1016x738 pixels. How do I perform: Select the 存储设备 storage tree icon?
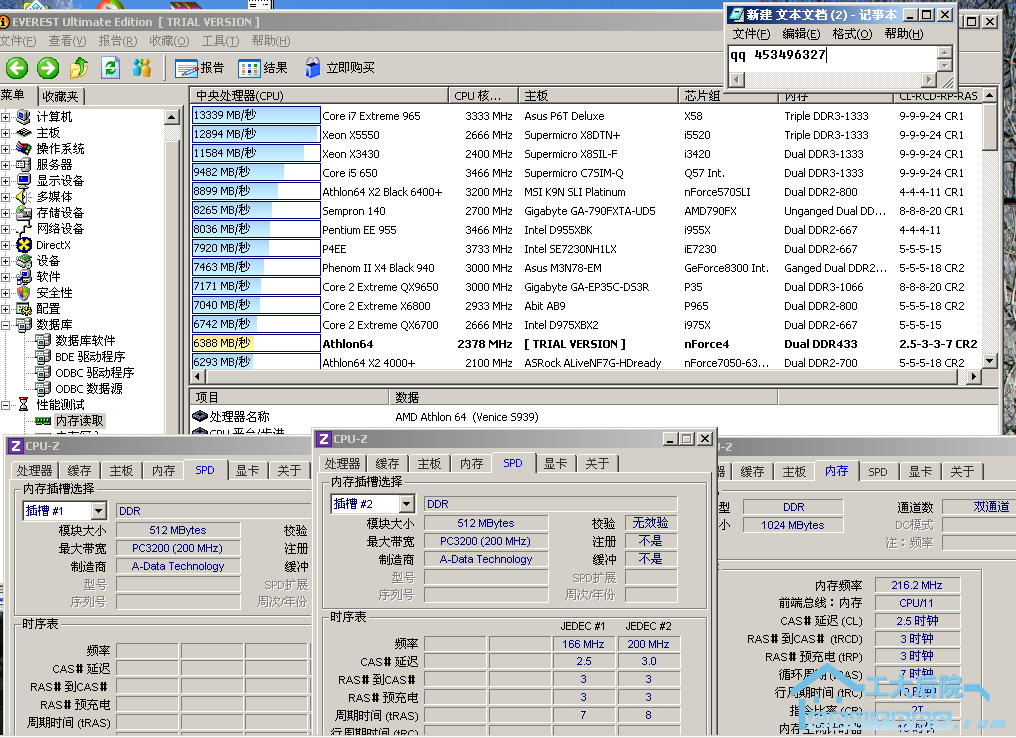[x=23, y=213]
